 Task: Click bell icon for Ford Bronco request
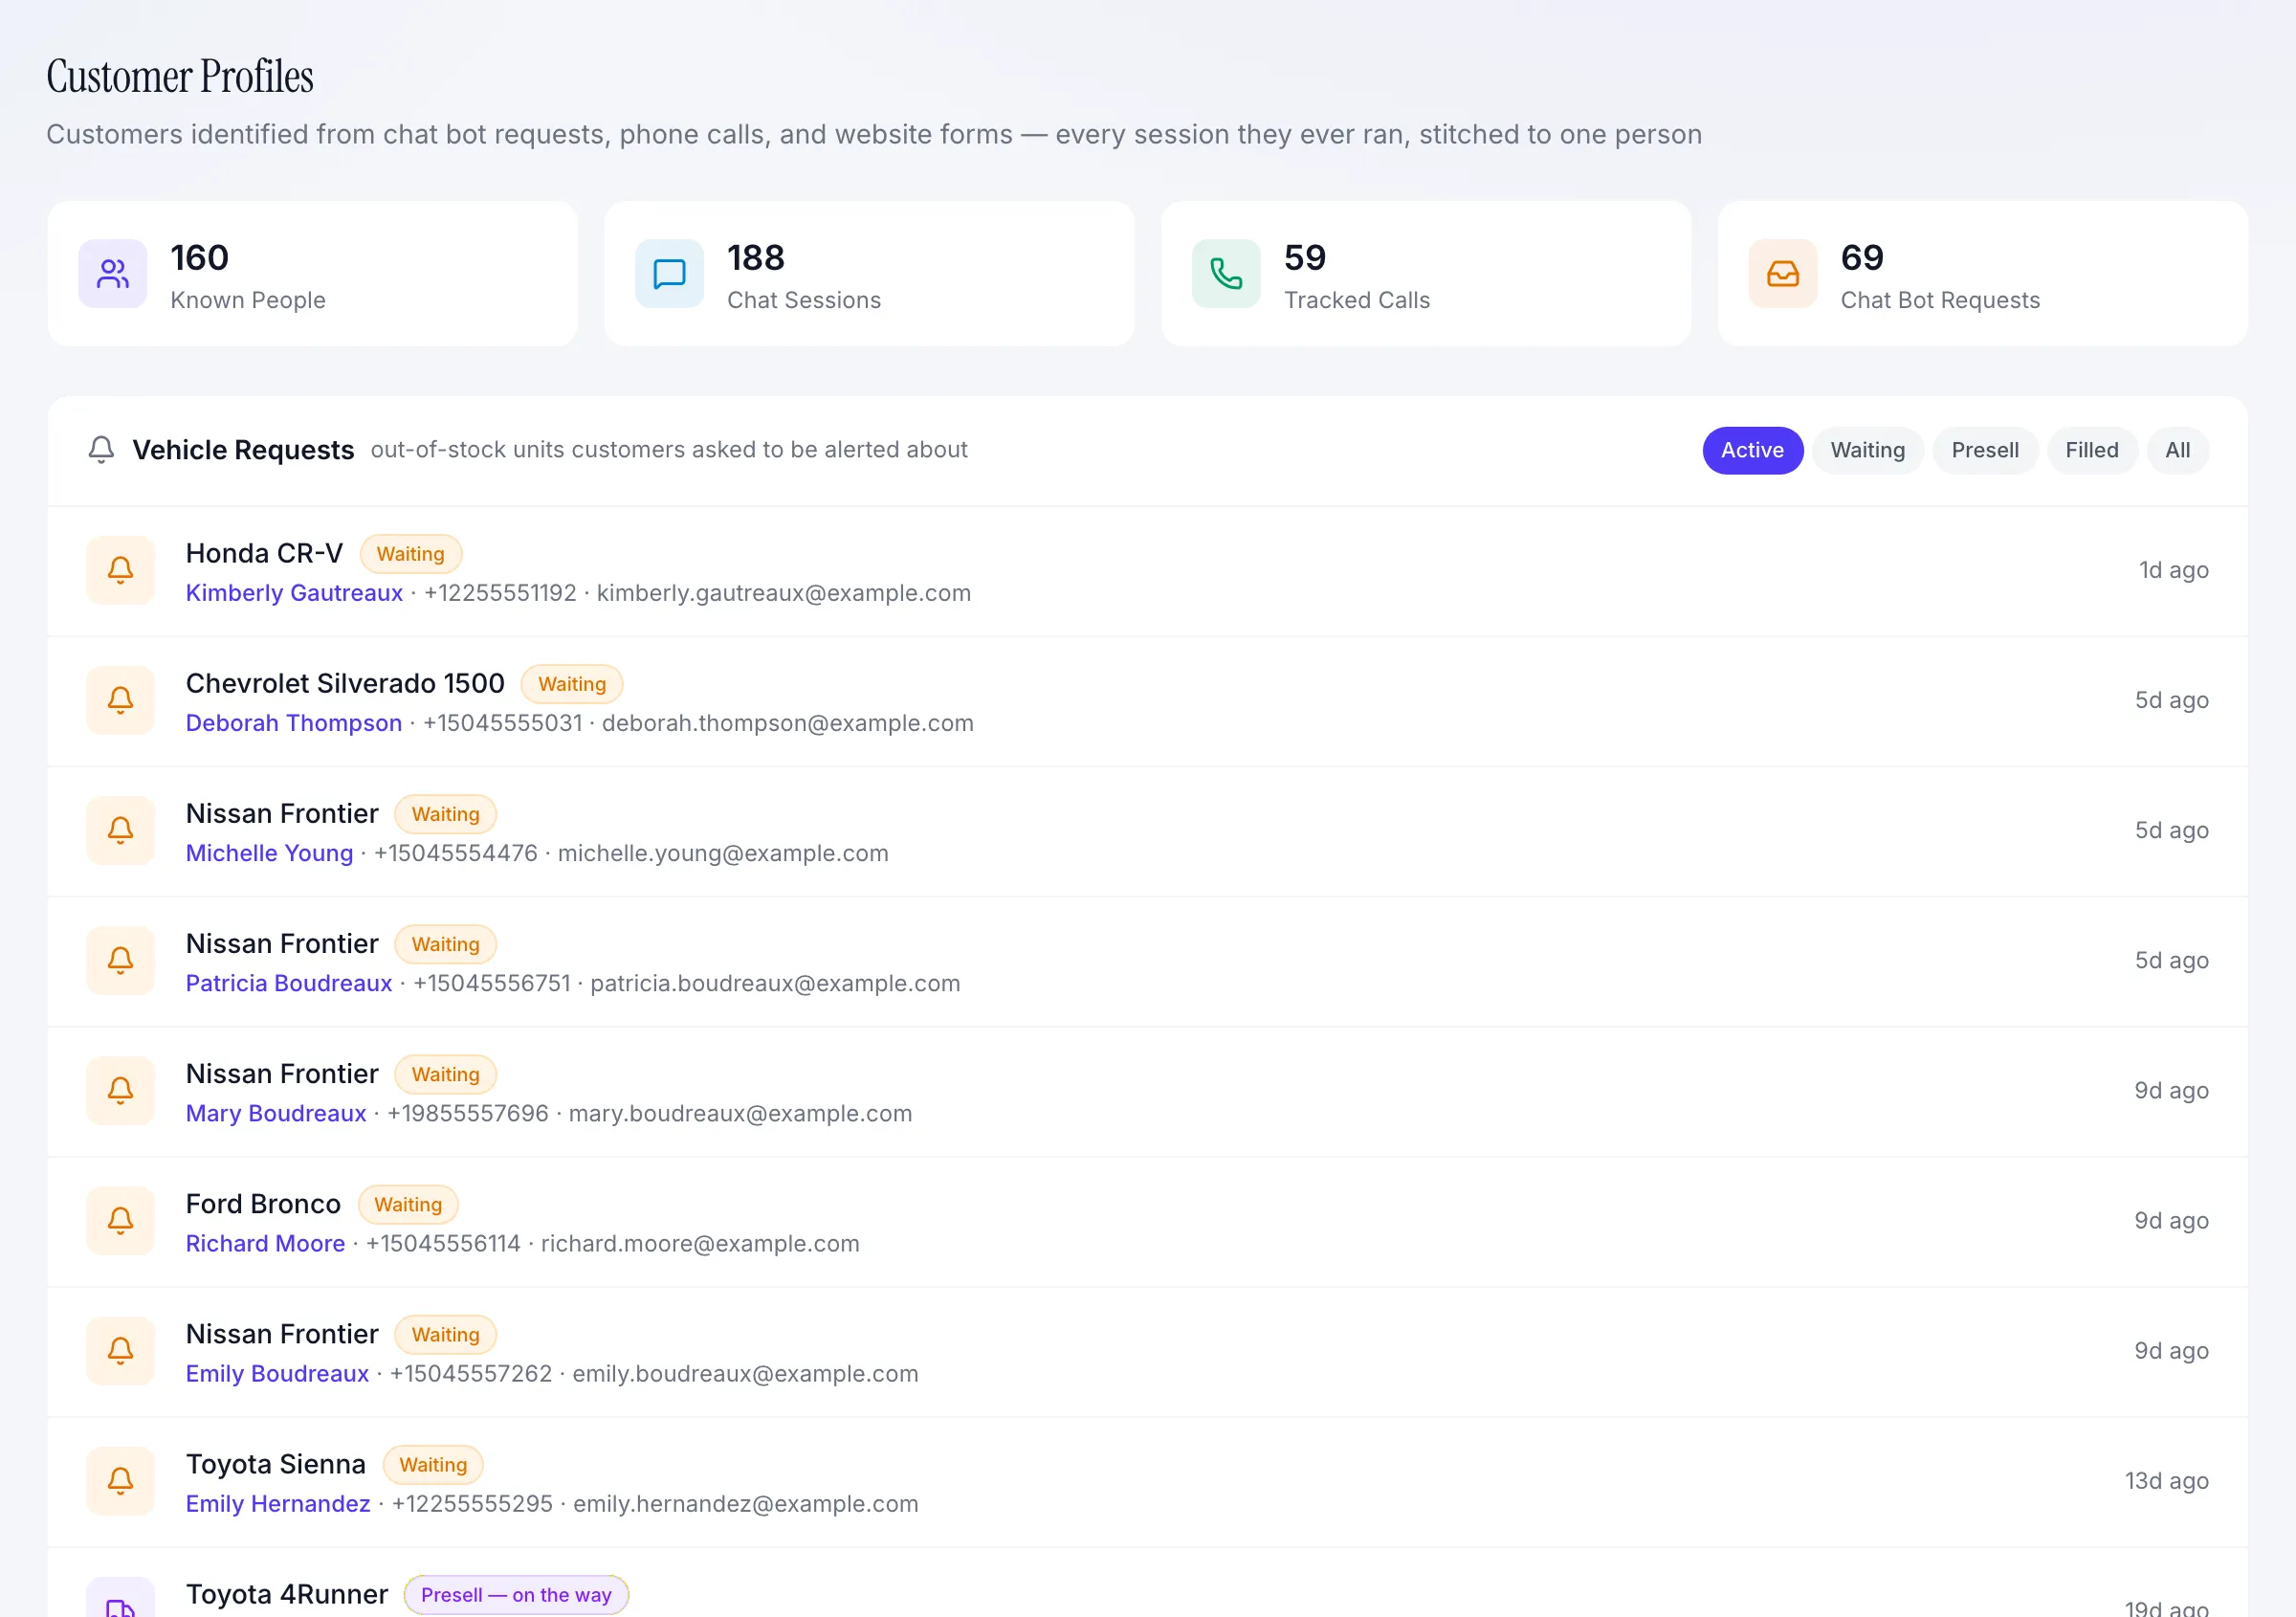point(120,1221)
